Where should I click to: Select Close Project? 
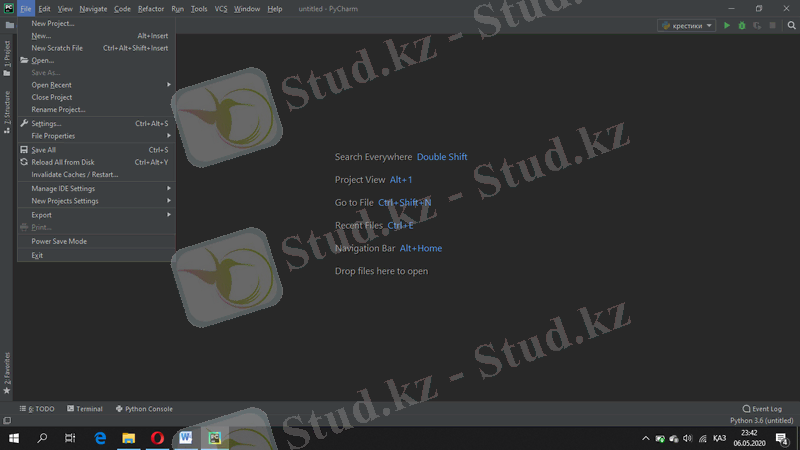[96, 97]
